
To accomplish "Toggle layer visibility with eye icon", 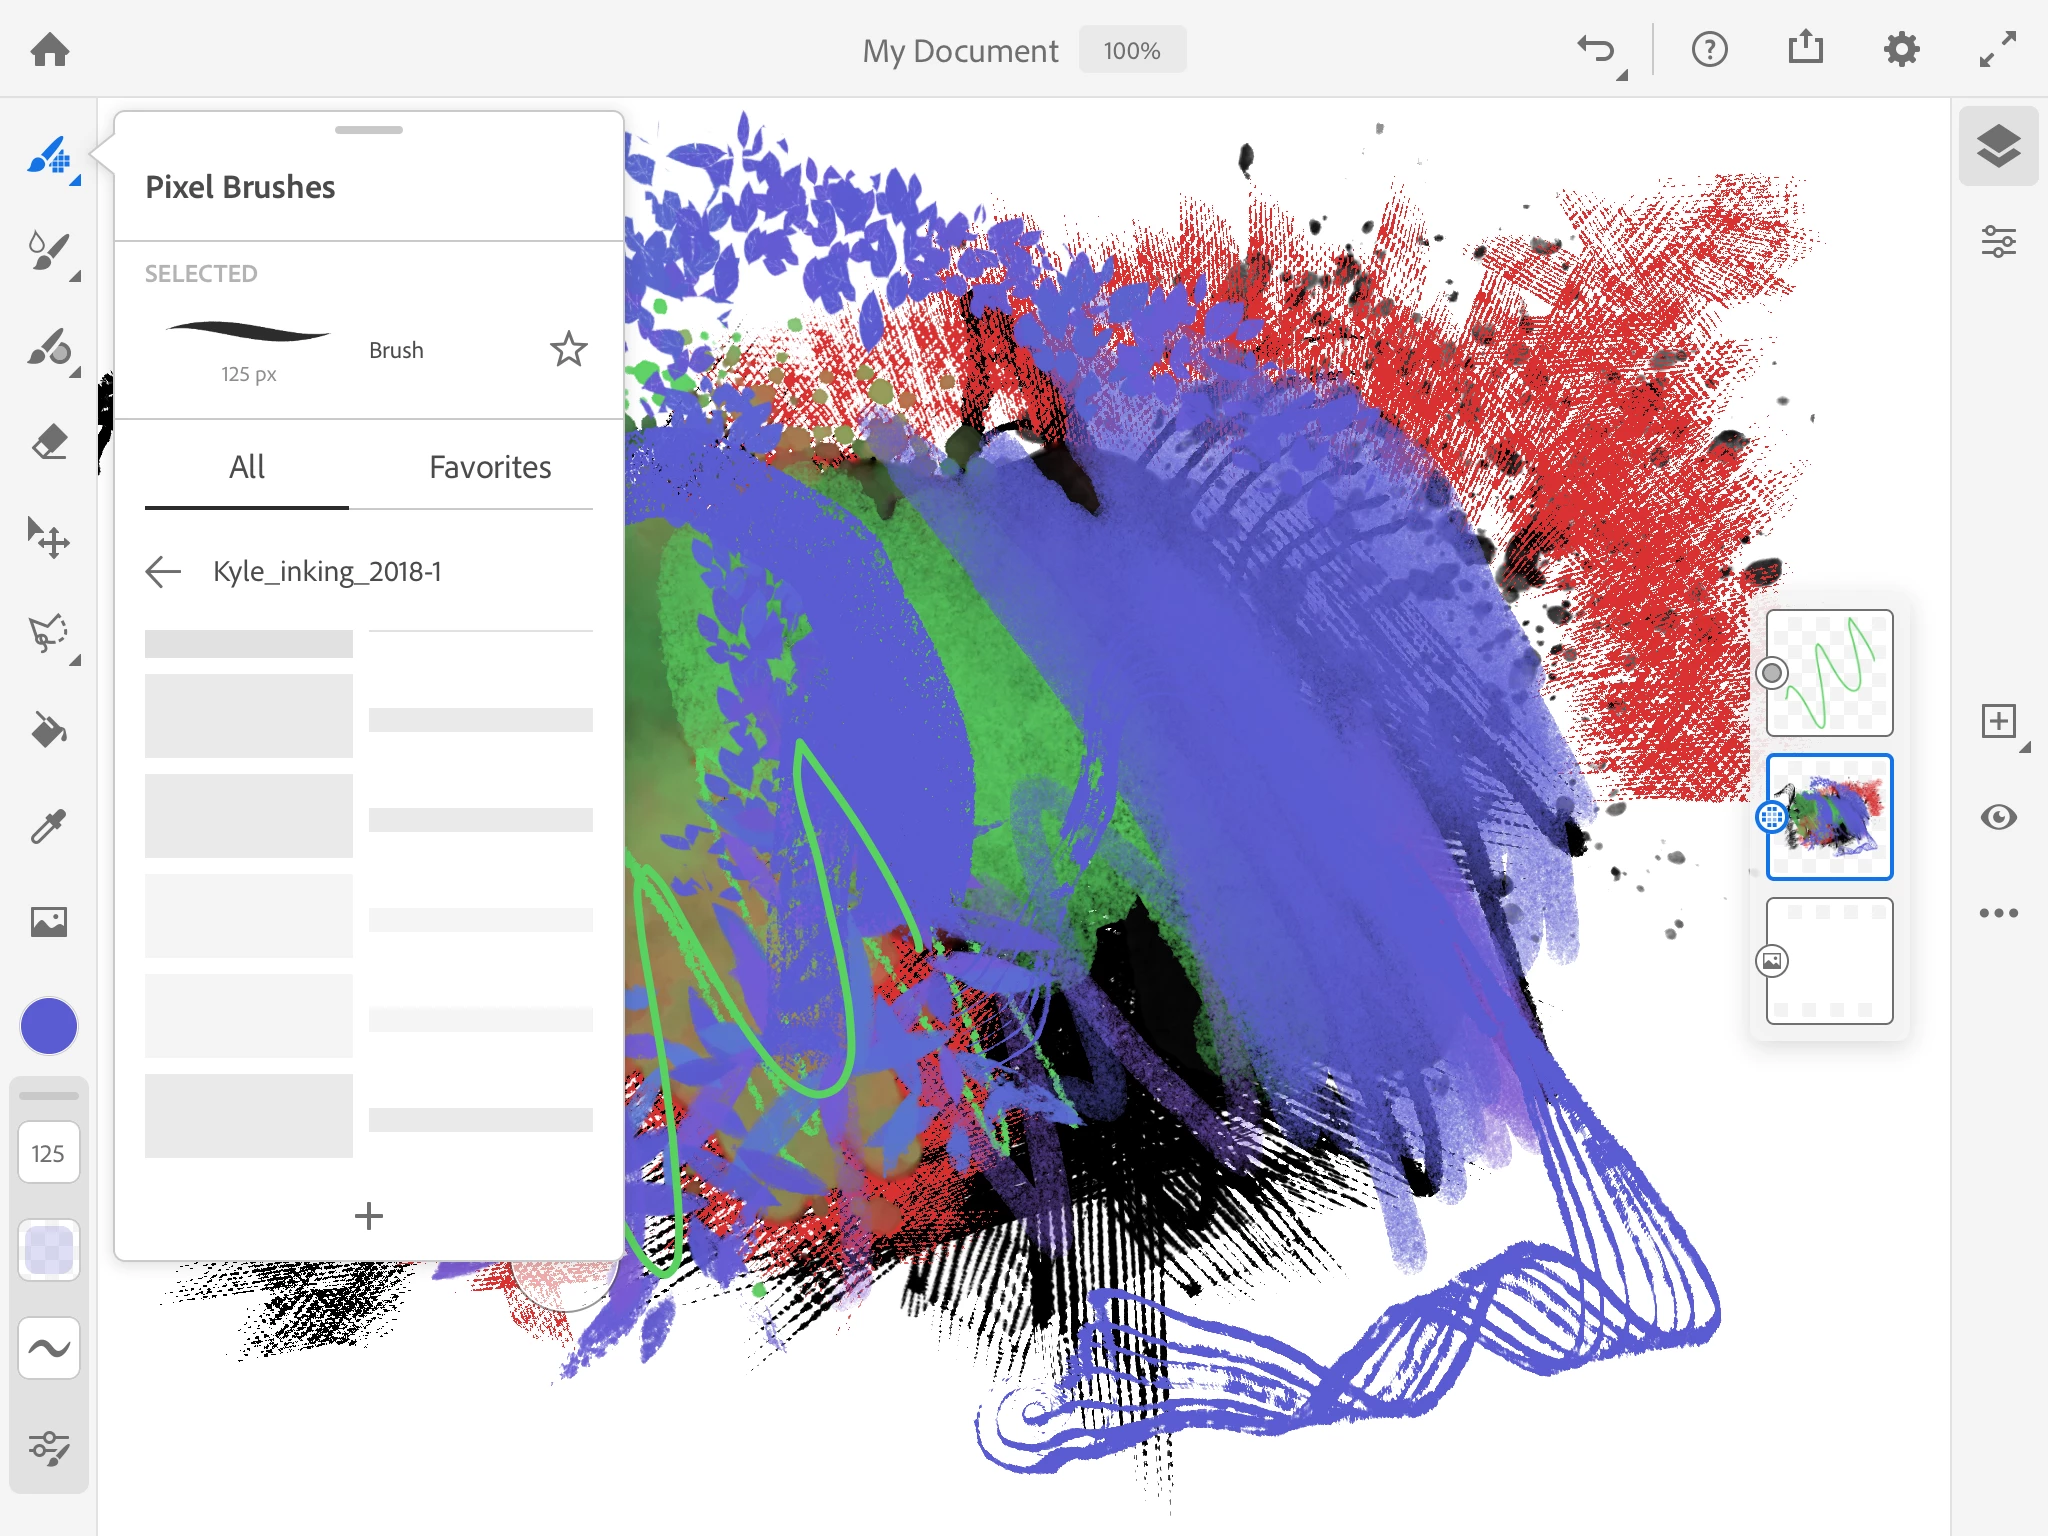I will pyautogui.click(x=1998, y=817).
